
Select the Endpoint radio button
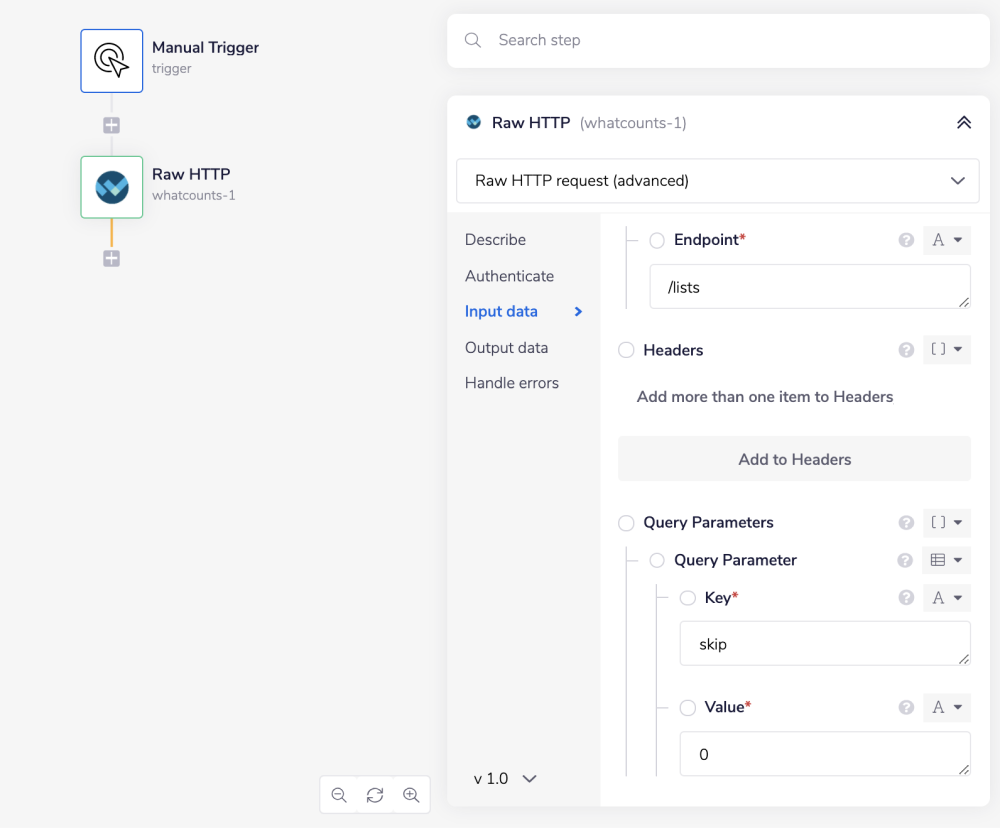point(657,240)
